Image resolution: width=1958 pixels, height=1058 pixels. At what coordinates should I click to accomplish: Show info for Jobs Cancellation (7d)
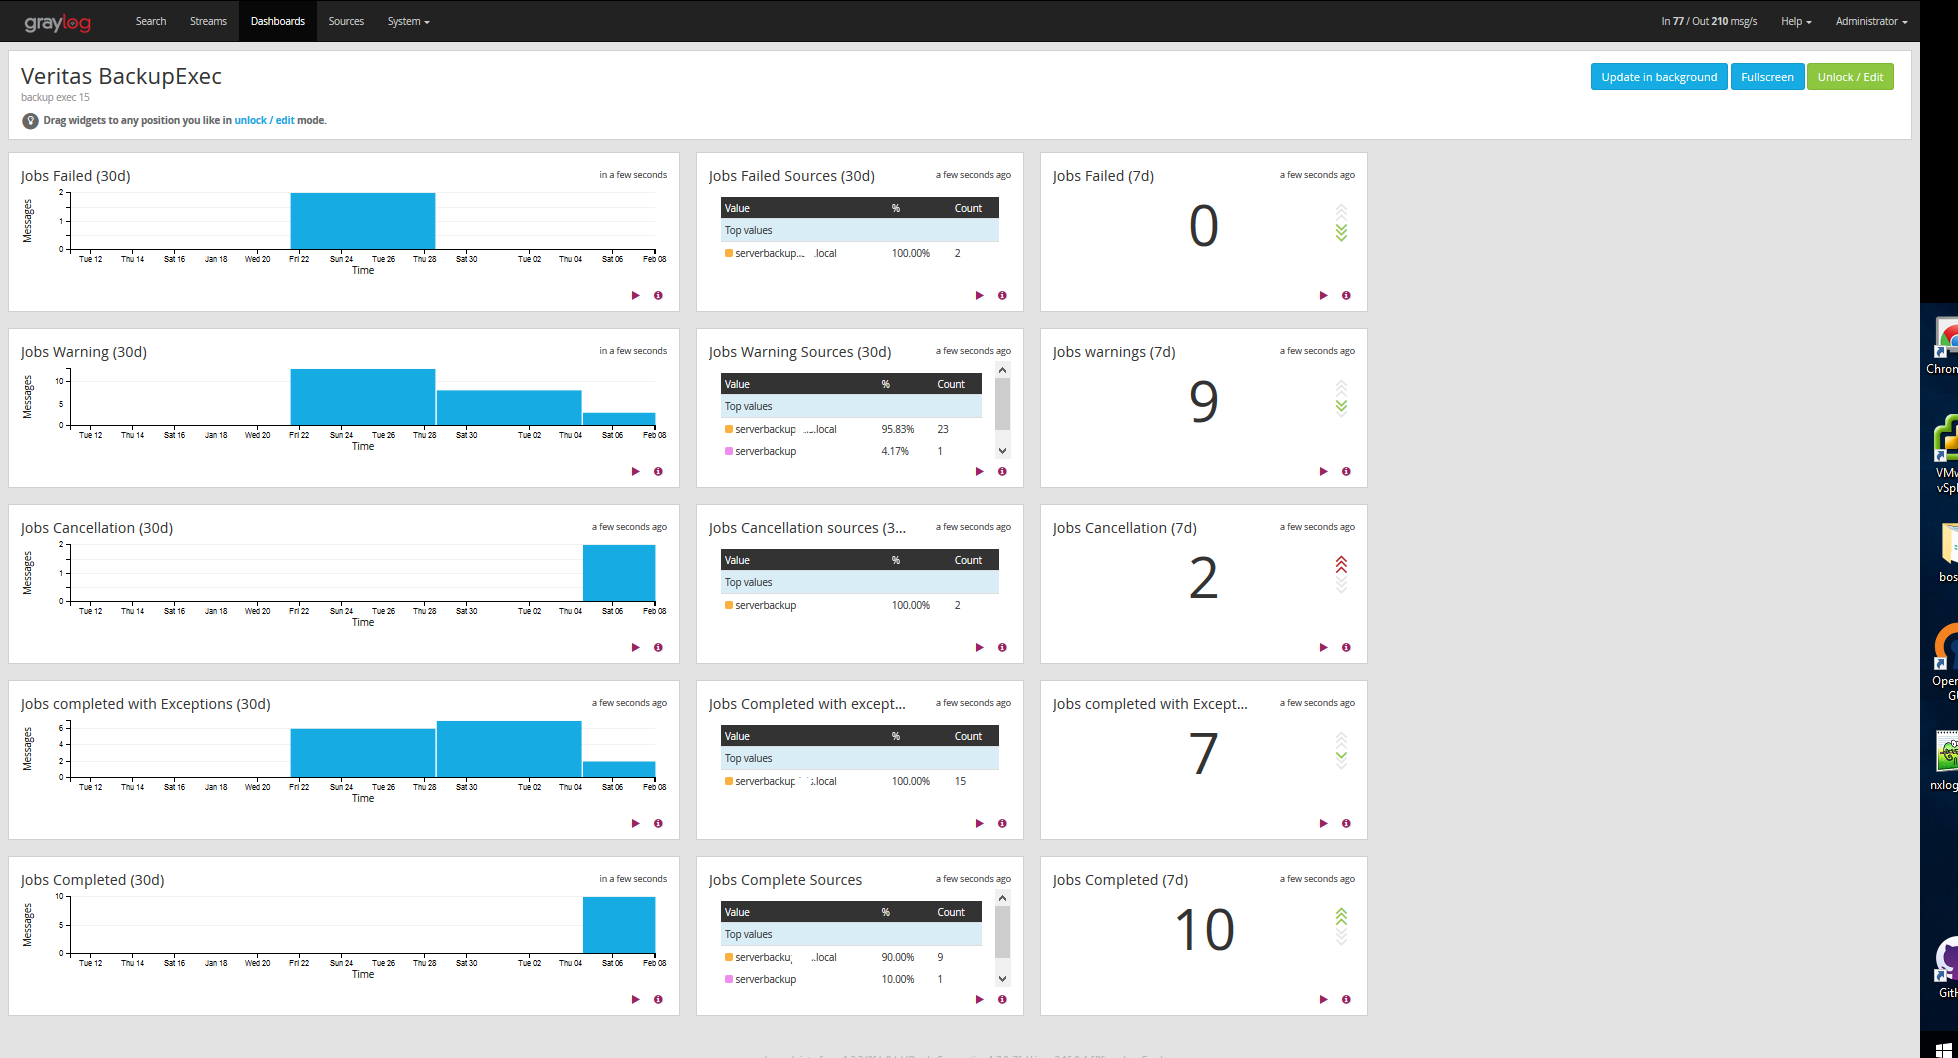pyautogui.click(x=1346, y=647)
